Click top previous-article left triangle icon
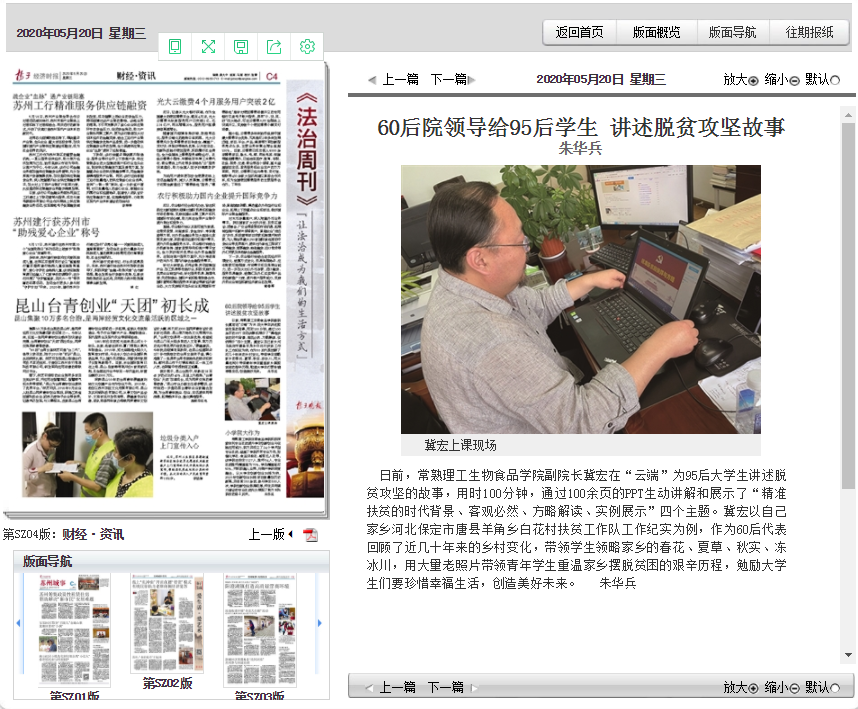Image resolution: width=858 pixels, height=709 pixels. [x=372, y=80]
